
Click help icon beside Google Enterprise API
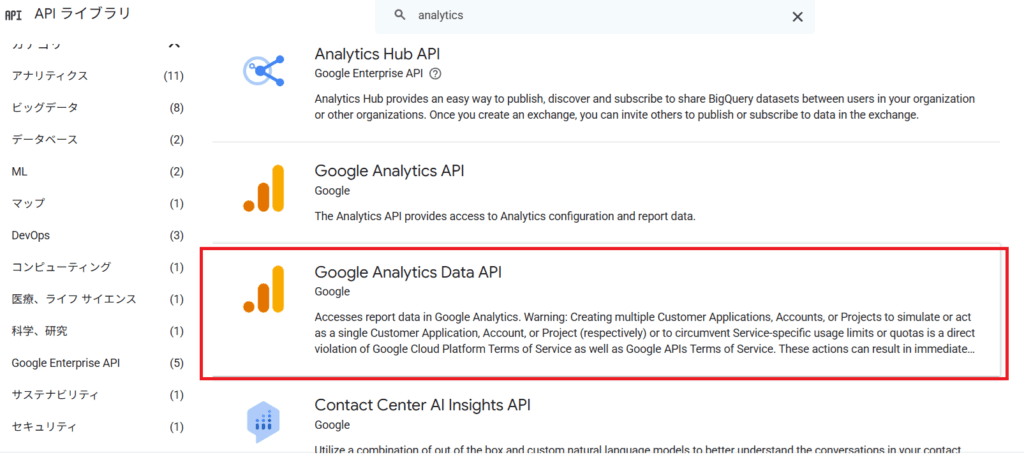[435, 73]
